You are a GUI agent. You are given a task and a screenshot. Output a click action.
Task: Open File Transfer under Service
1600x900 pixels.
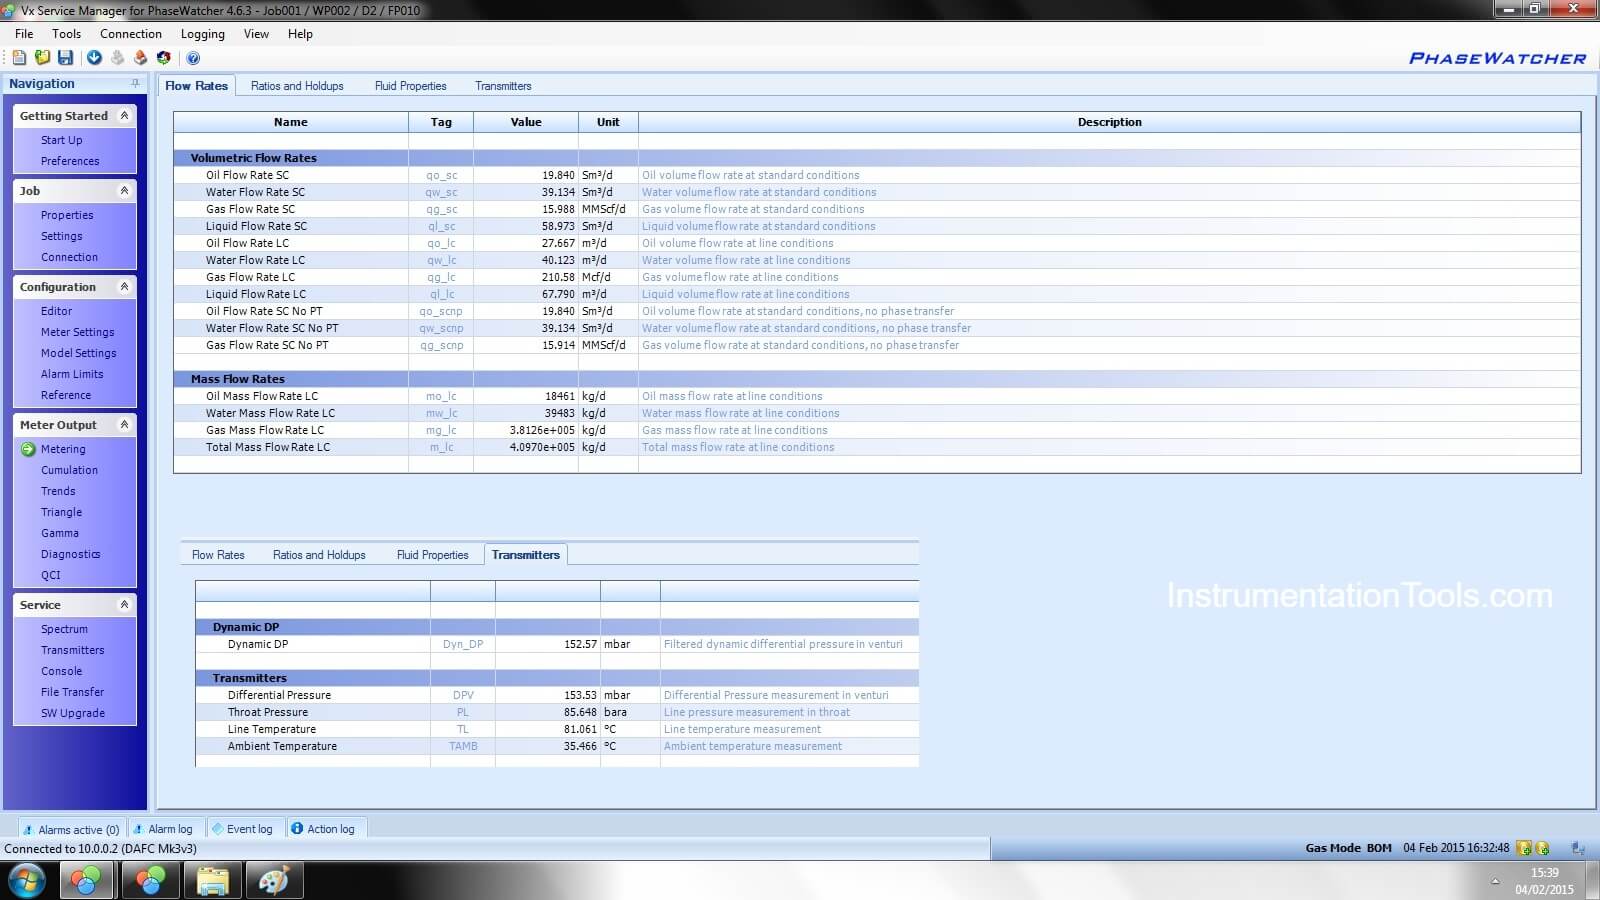tap(73, 692)
